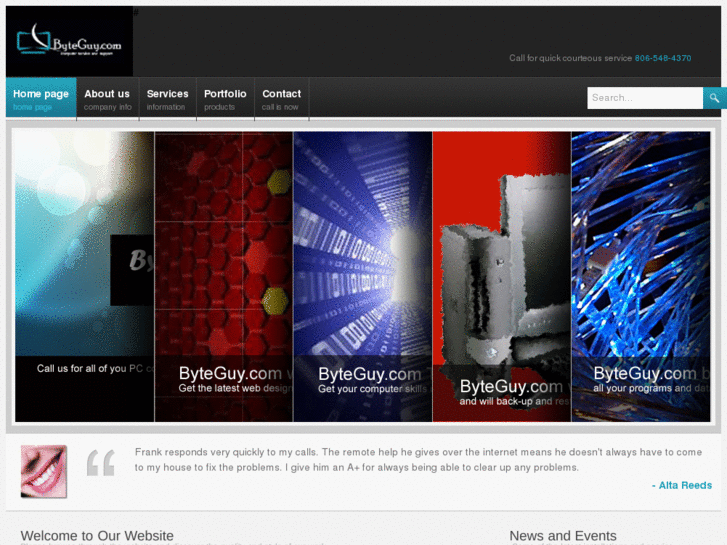Pick the blue fiber optics slide
Viewport: 727px width, 545px height.
(x=641, y=276)
